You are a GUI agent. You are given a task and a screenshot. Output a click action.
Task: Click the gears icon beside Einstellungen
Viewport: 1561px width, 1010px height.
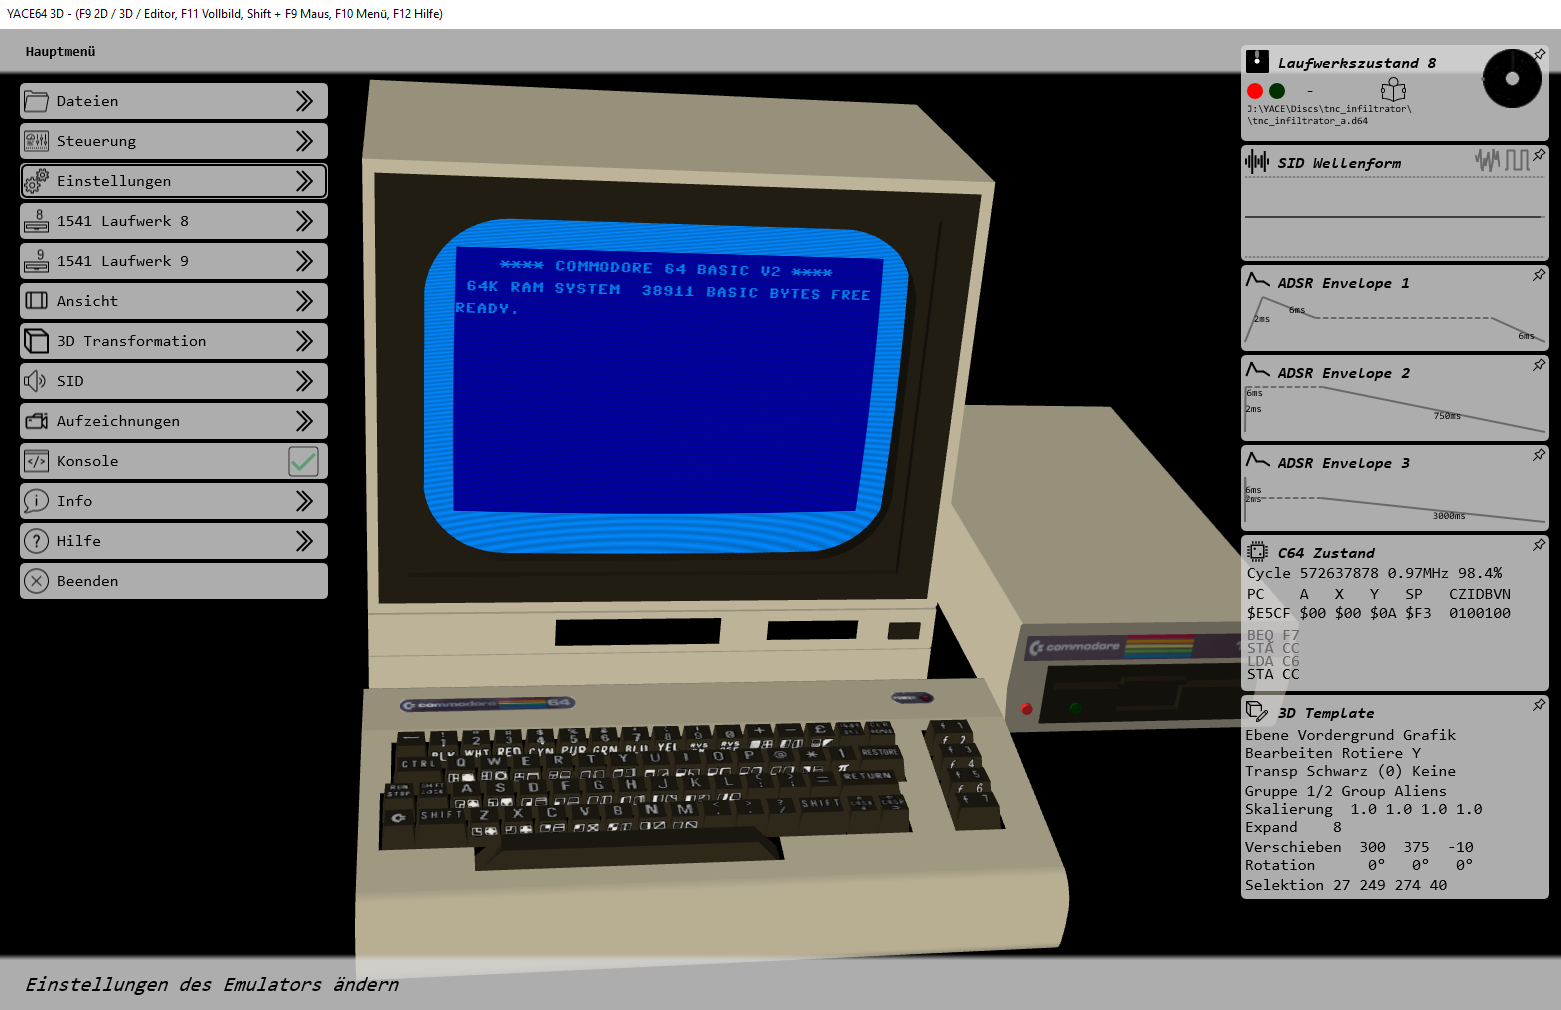36,181
